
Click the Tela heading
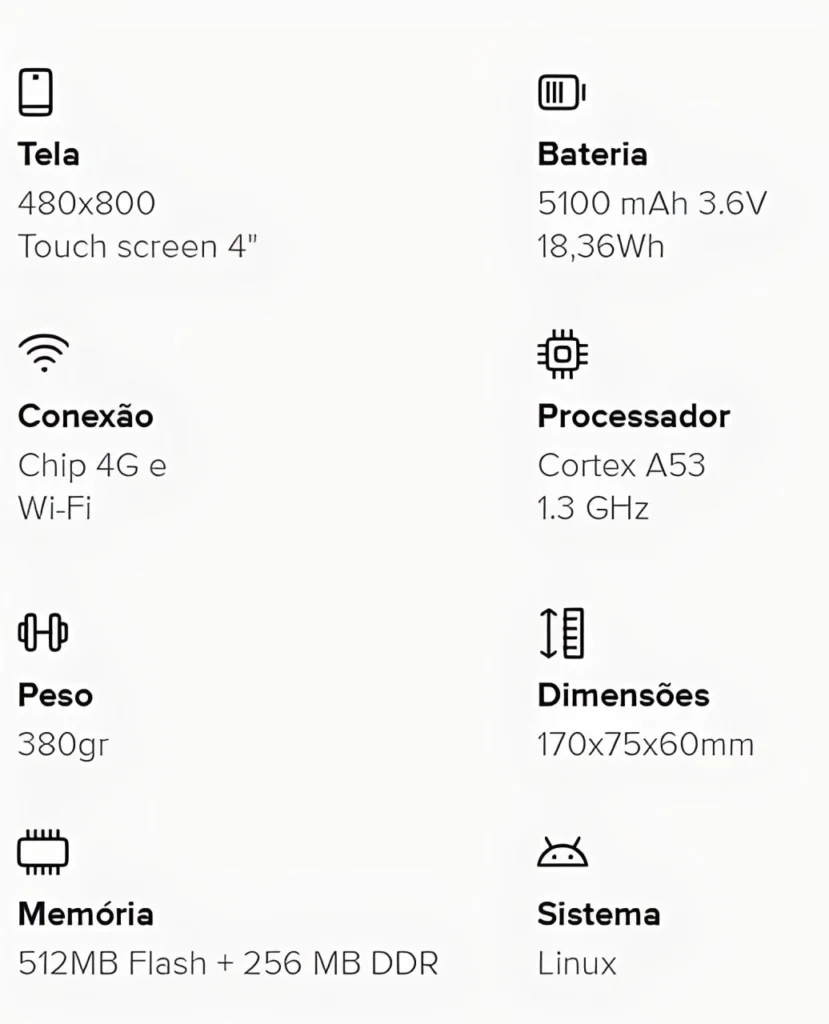click(49, 155)
